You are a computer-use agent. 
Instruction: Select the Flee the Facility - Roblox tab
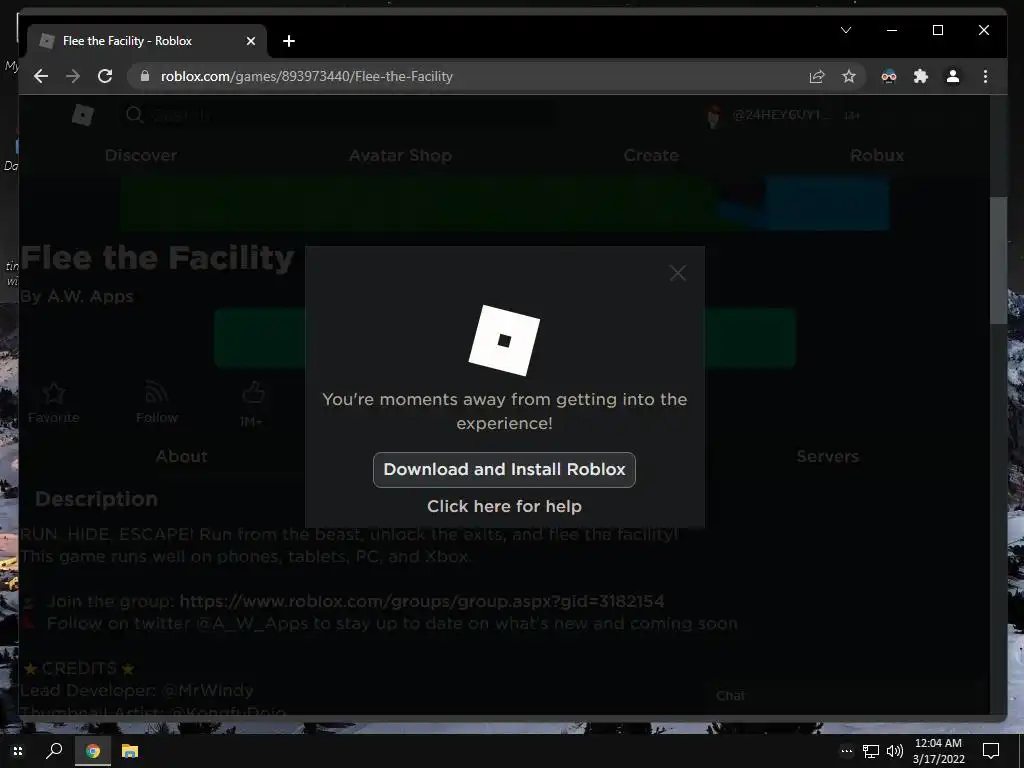[x=147, y=41]
